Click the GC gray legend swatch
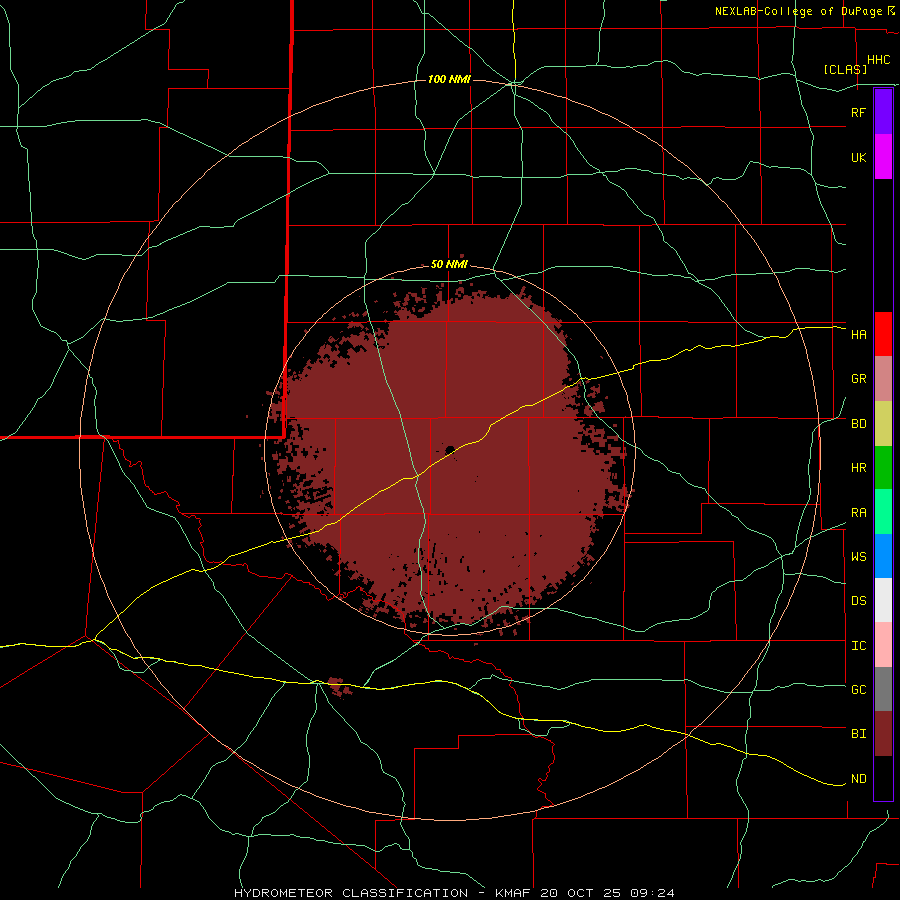 coord(883,689)
